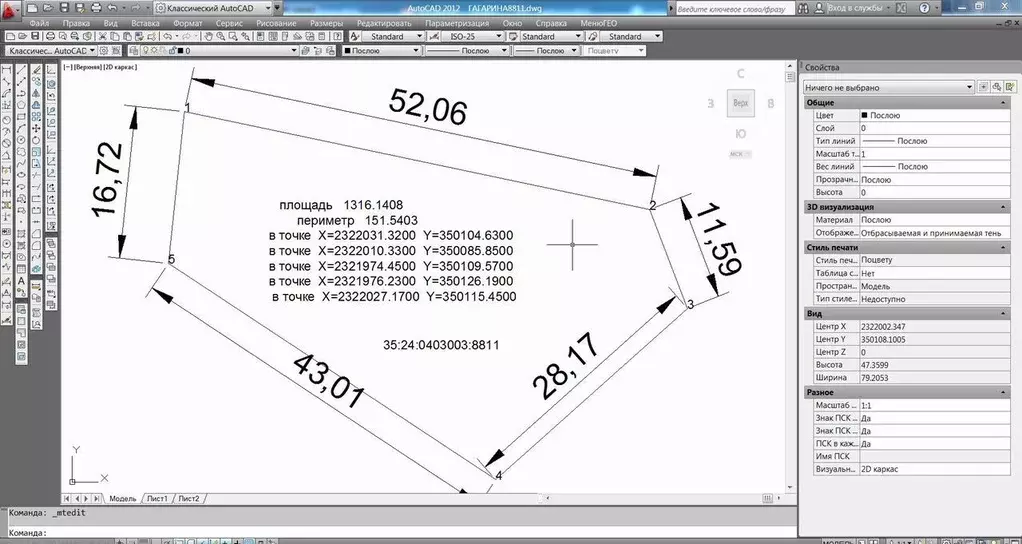The width and height of the screenshot is (1022, 544).
Task: Click the МСК coordinate system label under ViewCube
Action: point(740,154)
